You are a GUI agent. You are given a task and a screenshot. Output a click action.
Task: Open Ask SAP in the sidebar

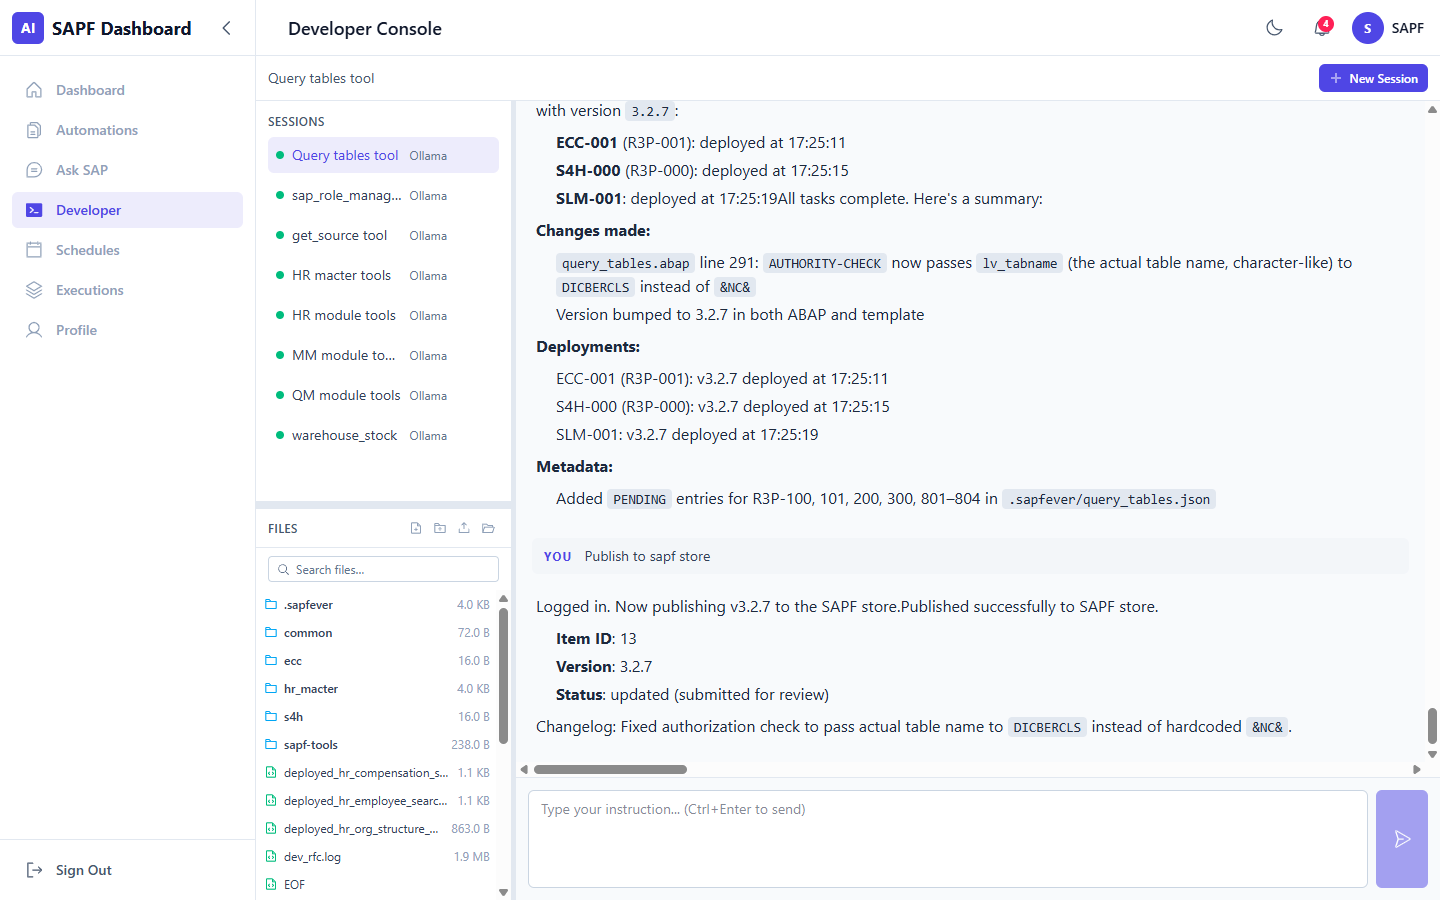[127, 170]
